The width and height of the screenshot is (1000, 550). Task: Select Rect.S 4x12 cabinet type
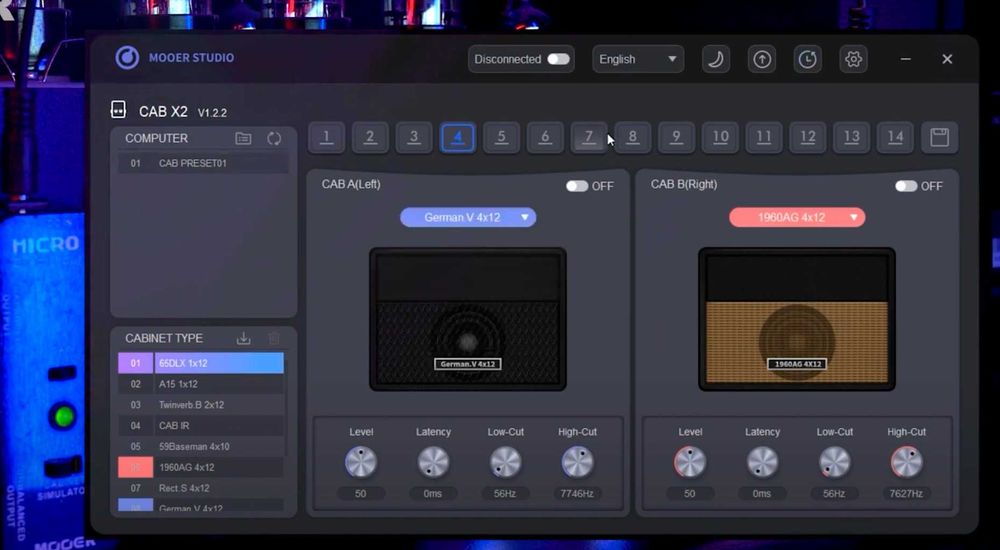(x=201, y=488)
